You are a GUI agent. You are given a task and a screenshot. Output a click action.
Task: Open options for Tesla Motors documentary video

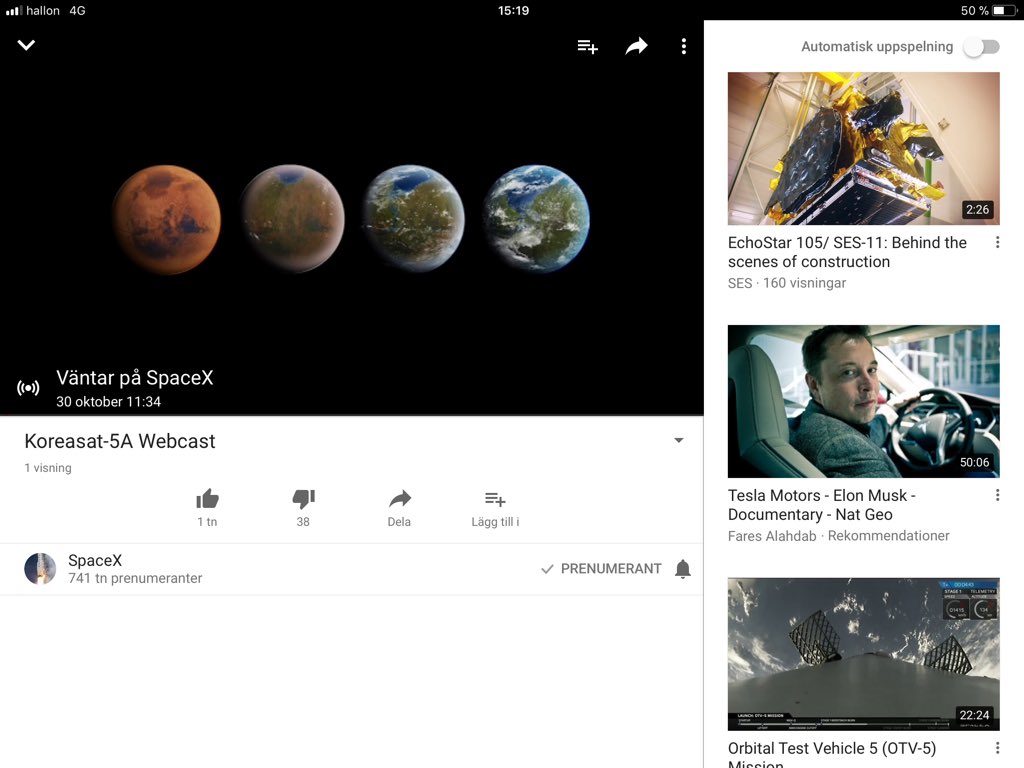tap(997, 495)
